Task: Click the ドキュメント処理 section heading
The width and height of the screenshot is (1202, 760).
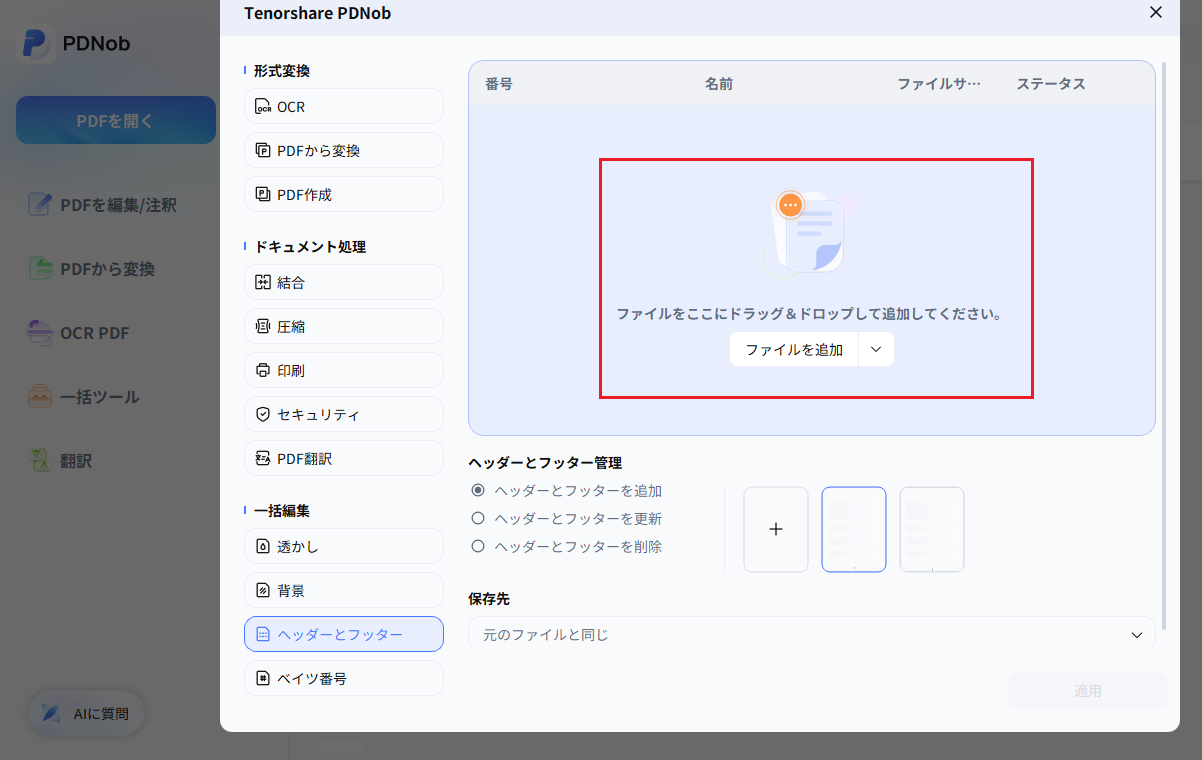Action: 310,247
